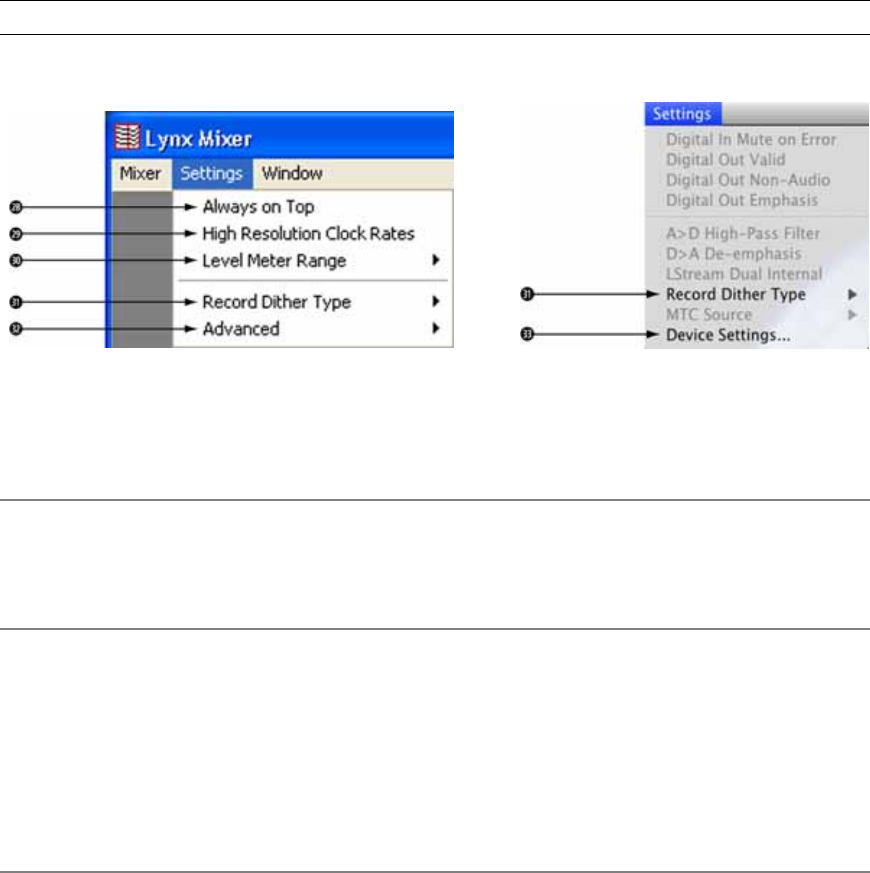Open the Mixer menu in Lynx Mixer
Screen dimensions: 870x873
coord(140,173)
